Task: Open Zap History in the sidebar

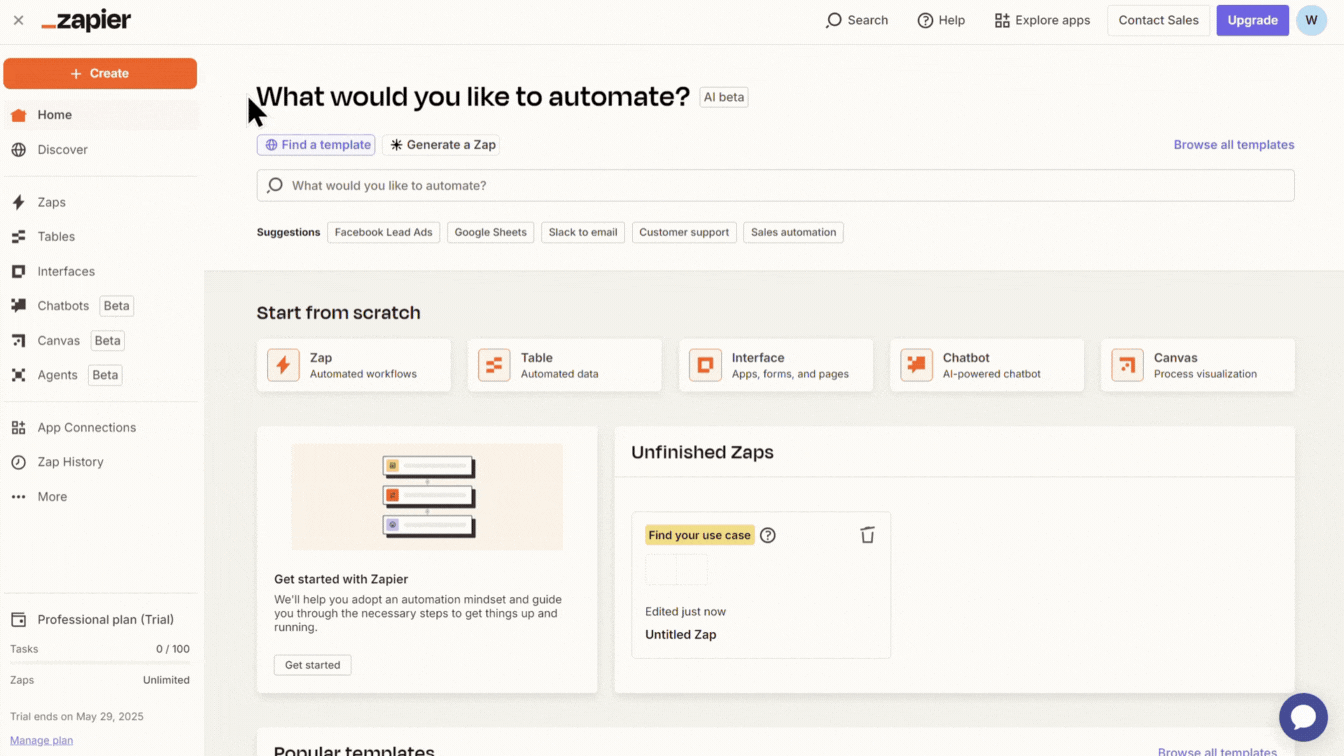Action: click(x=100, y=462)
